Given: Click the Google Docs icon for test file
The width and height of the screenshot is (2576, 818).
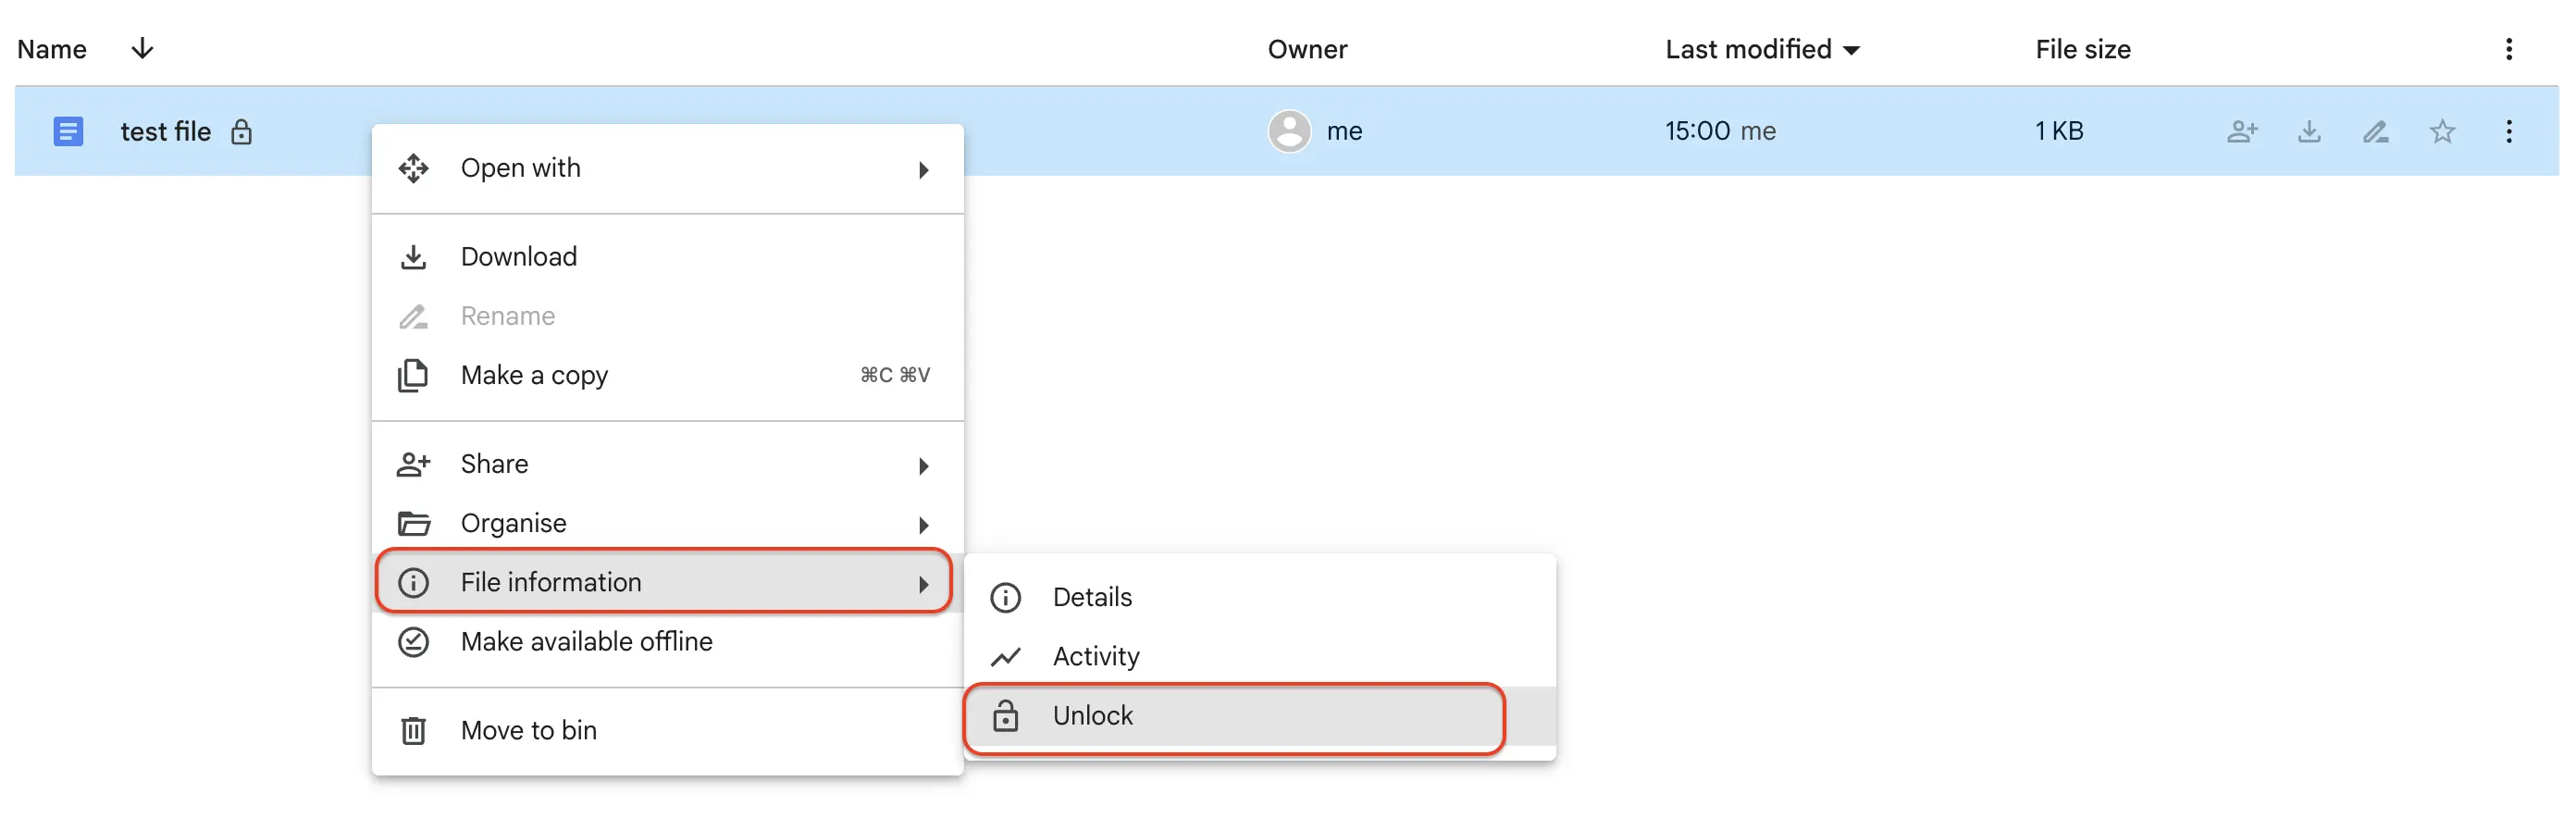Looking at the screenshot, I should 68,131.
